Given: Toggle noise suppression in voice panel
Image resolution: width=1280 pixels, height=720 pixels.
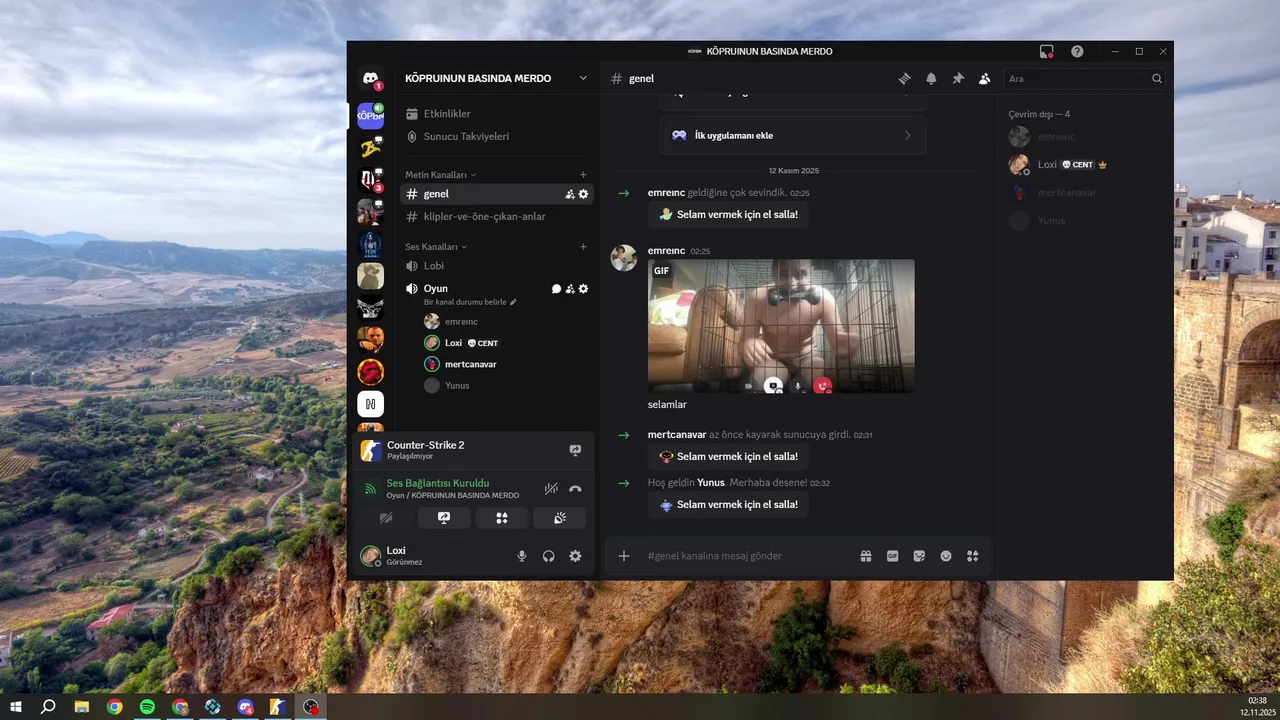Looking at the screenshot, I should (551, 489).
